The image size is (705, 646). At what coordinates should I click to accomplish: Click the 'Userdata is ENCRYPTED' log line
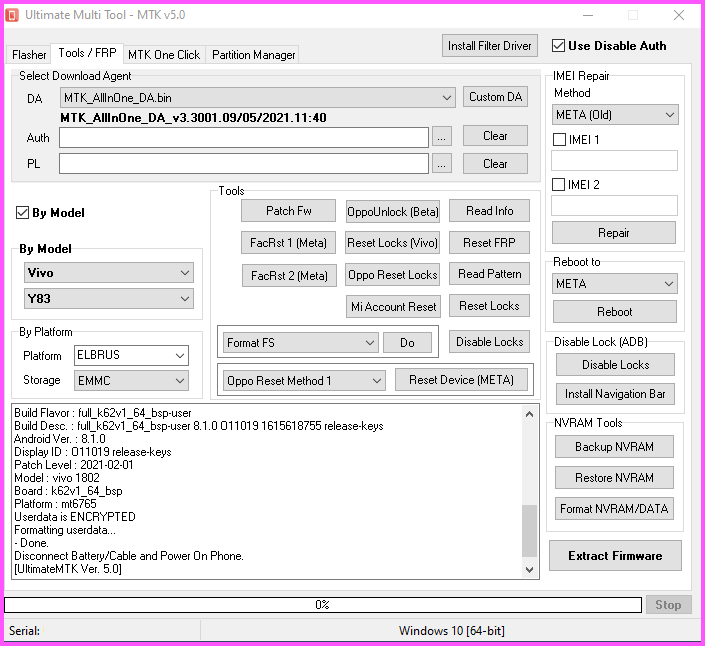click(75, 517)
